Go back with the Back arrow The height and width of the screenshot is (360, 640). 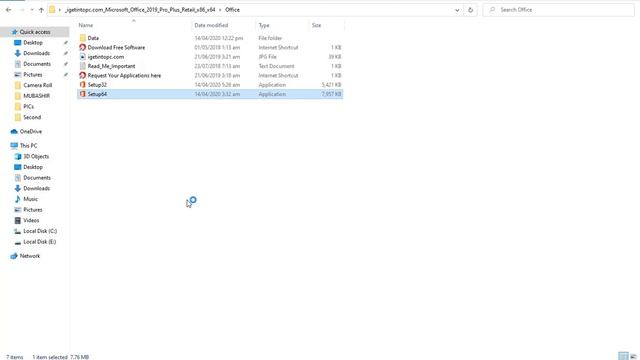[8, 10]
